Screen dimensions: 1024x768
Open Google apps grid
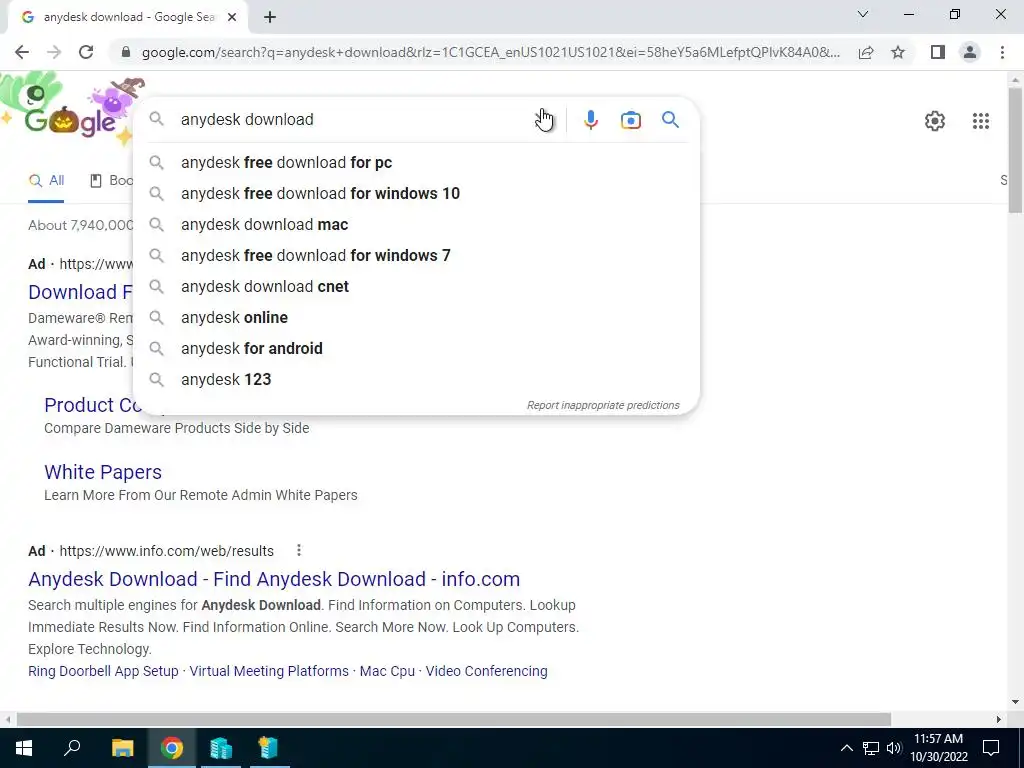[x=980, y=121]
